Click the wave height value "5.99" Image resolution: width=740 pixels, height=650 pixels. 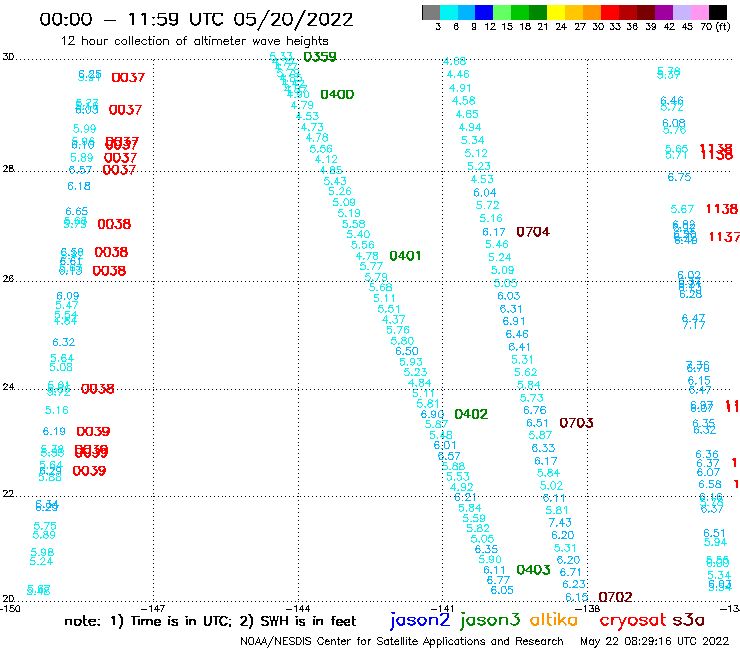84,128
